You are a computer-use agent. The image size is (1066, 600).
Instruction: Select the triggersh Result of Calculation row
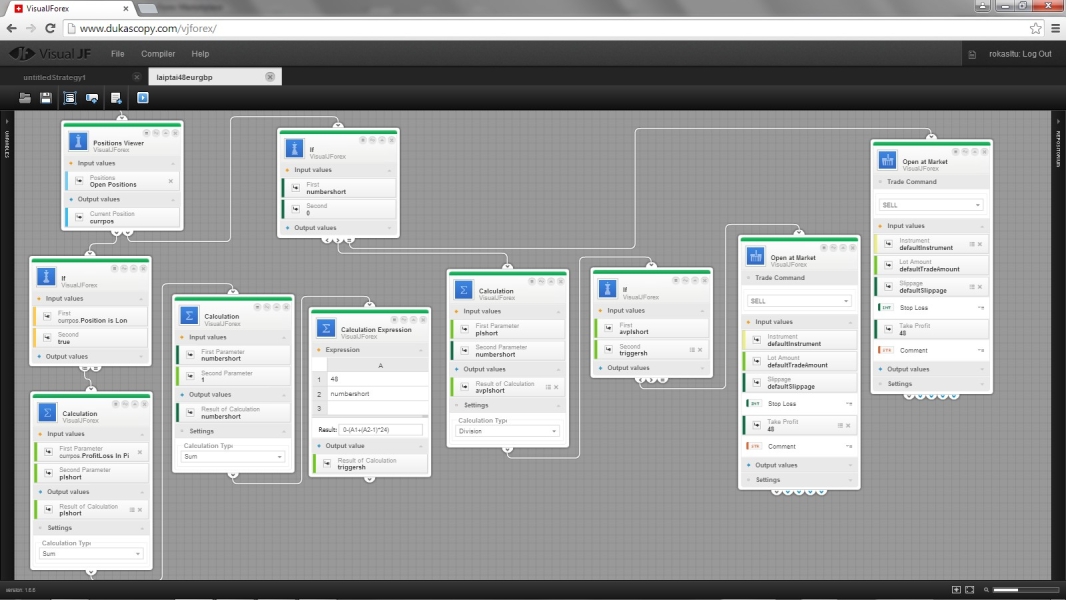click(371, 463)
